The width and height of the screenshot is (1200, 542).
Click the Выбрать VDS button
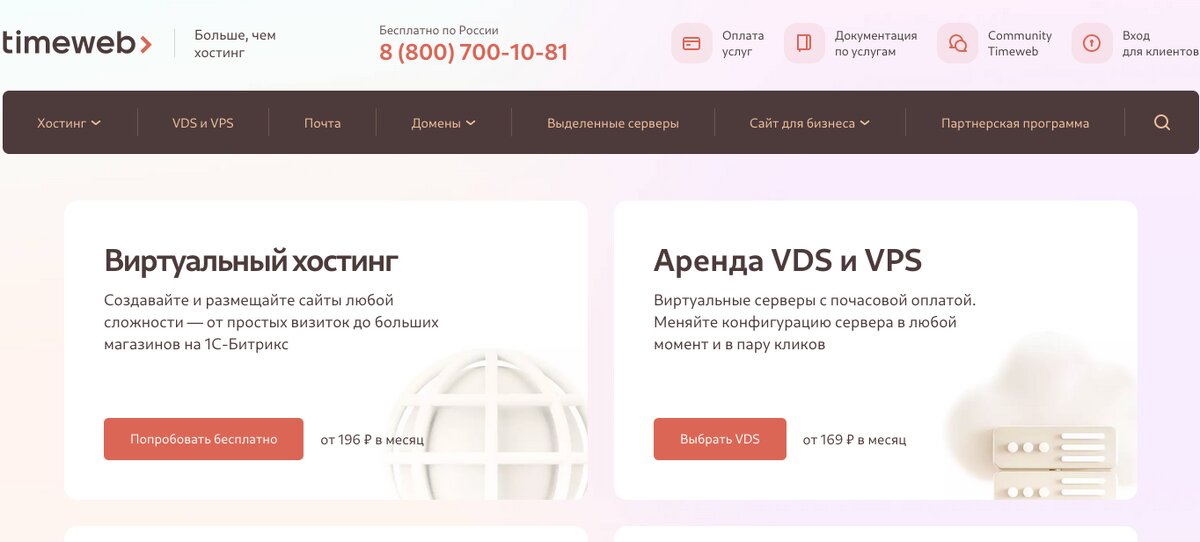720,439
